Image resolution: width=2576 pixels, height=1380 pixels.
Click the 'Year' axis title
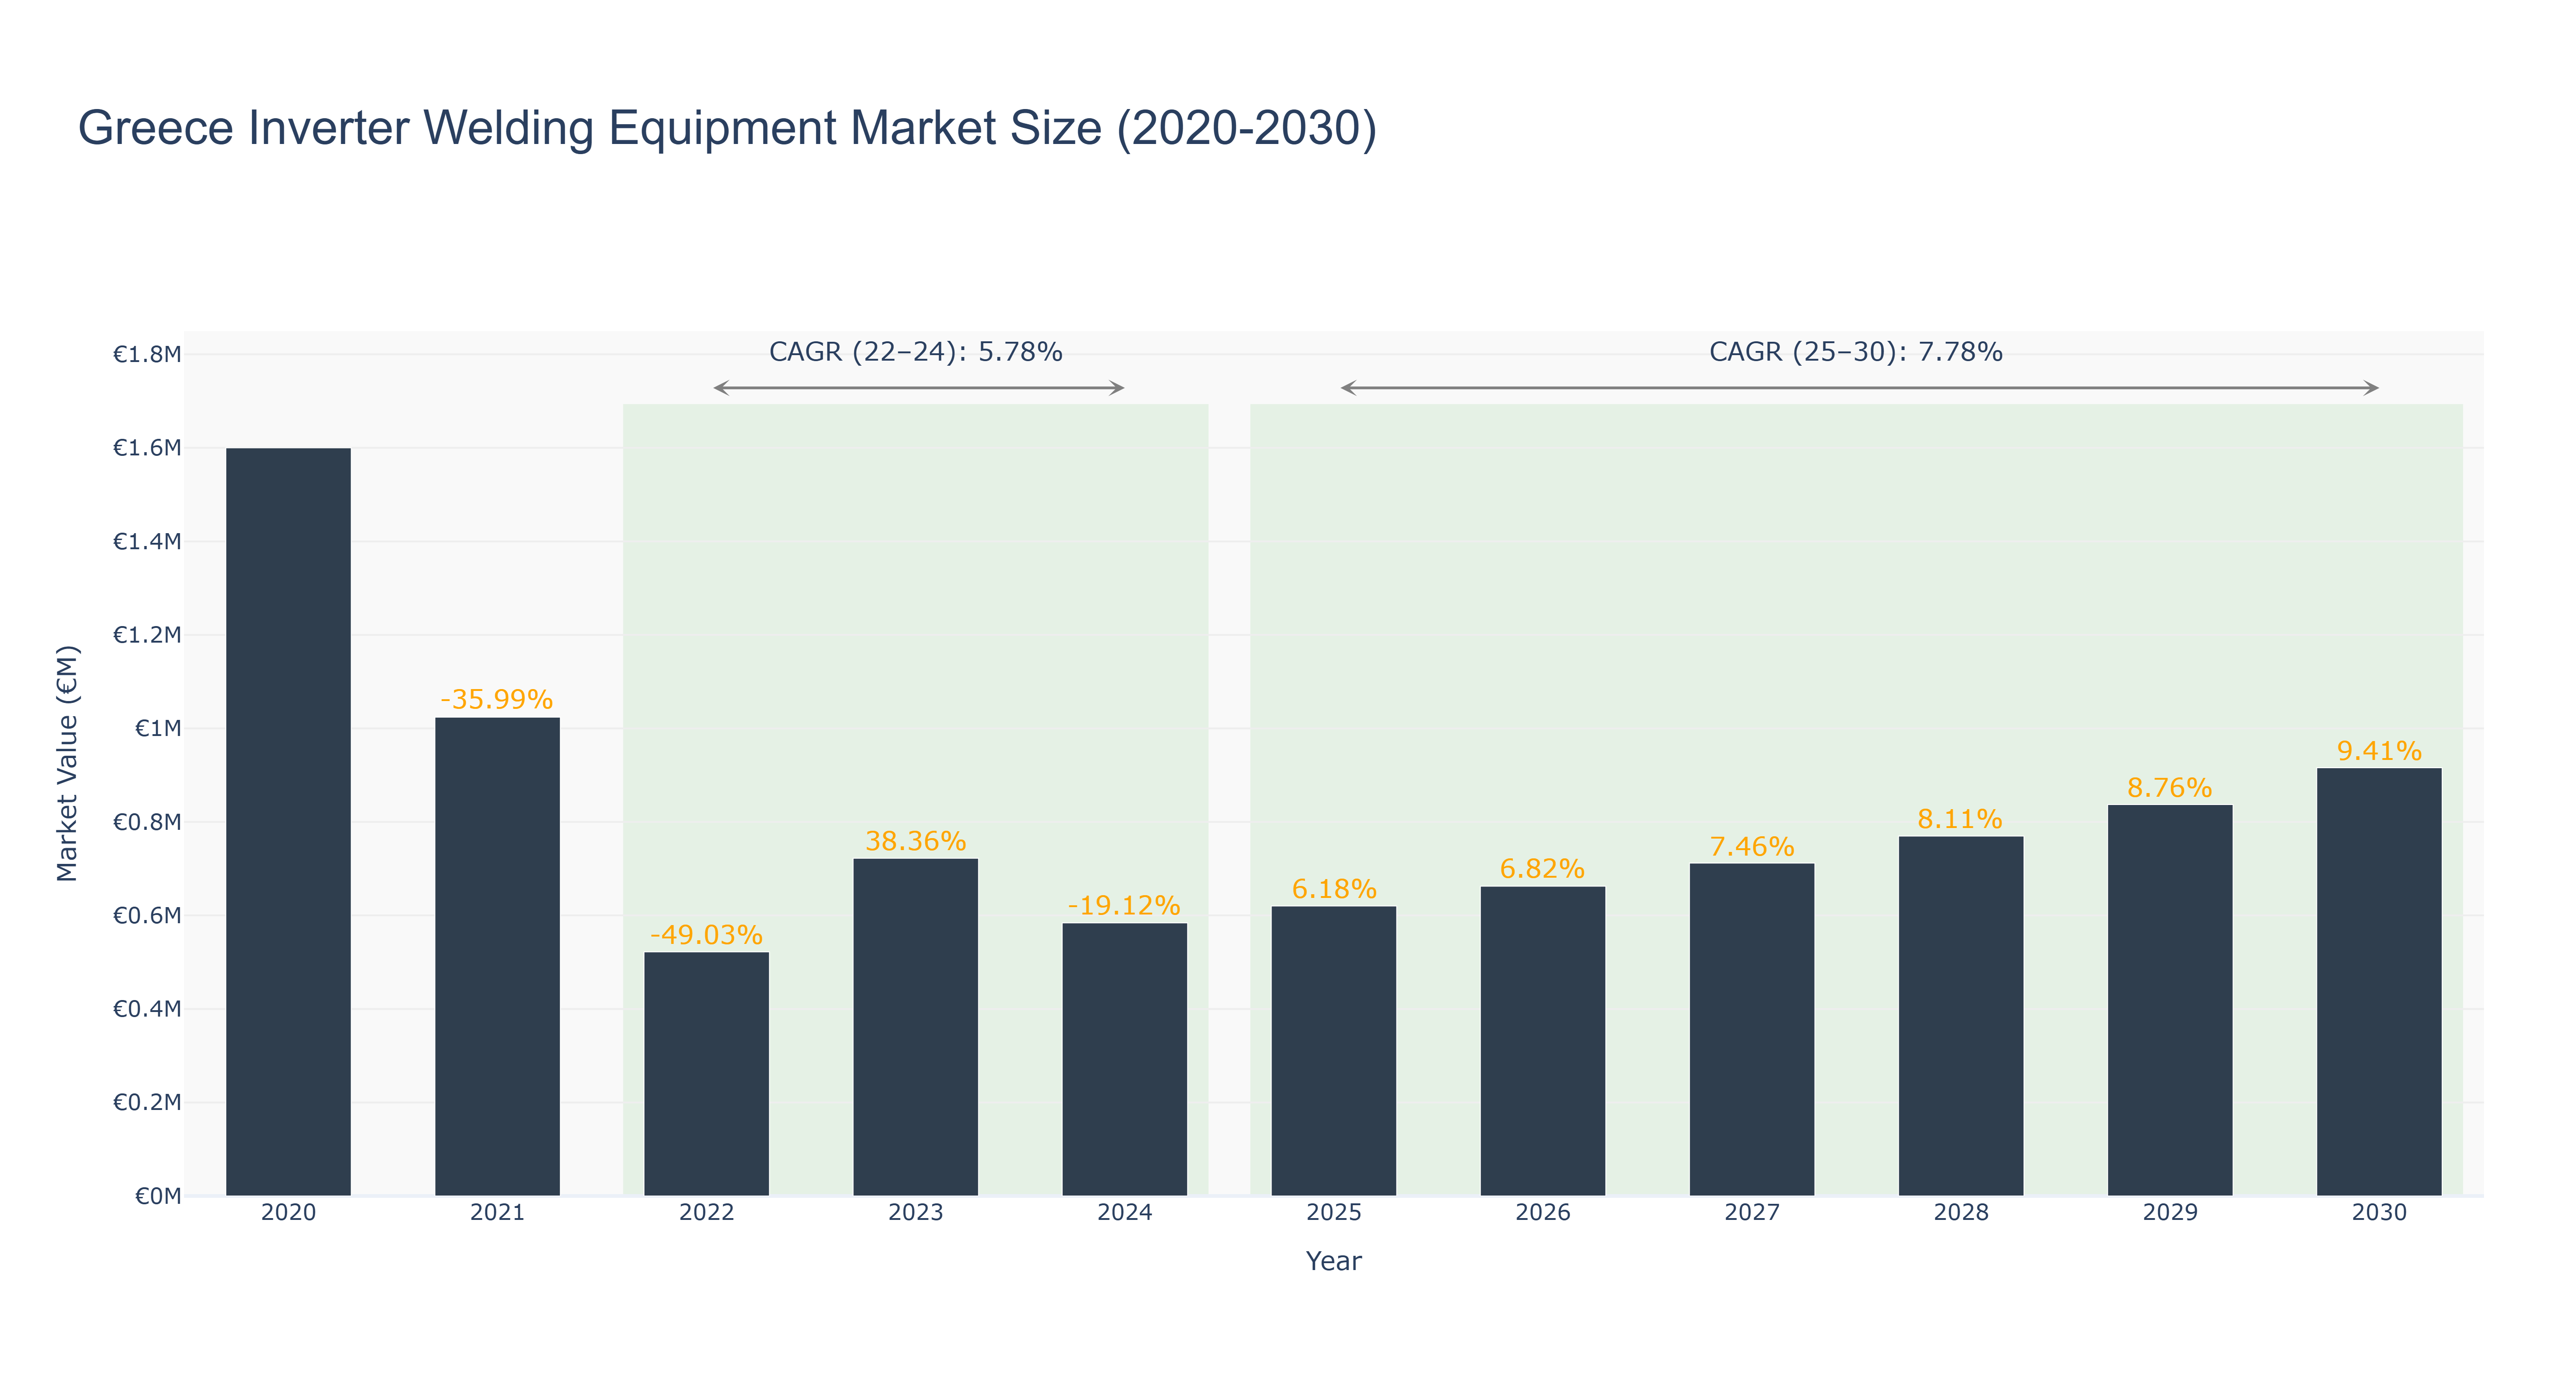(x=1333, y=1261)
